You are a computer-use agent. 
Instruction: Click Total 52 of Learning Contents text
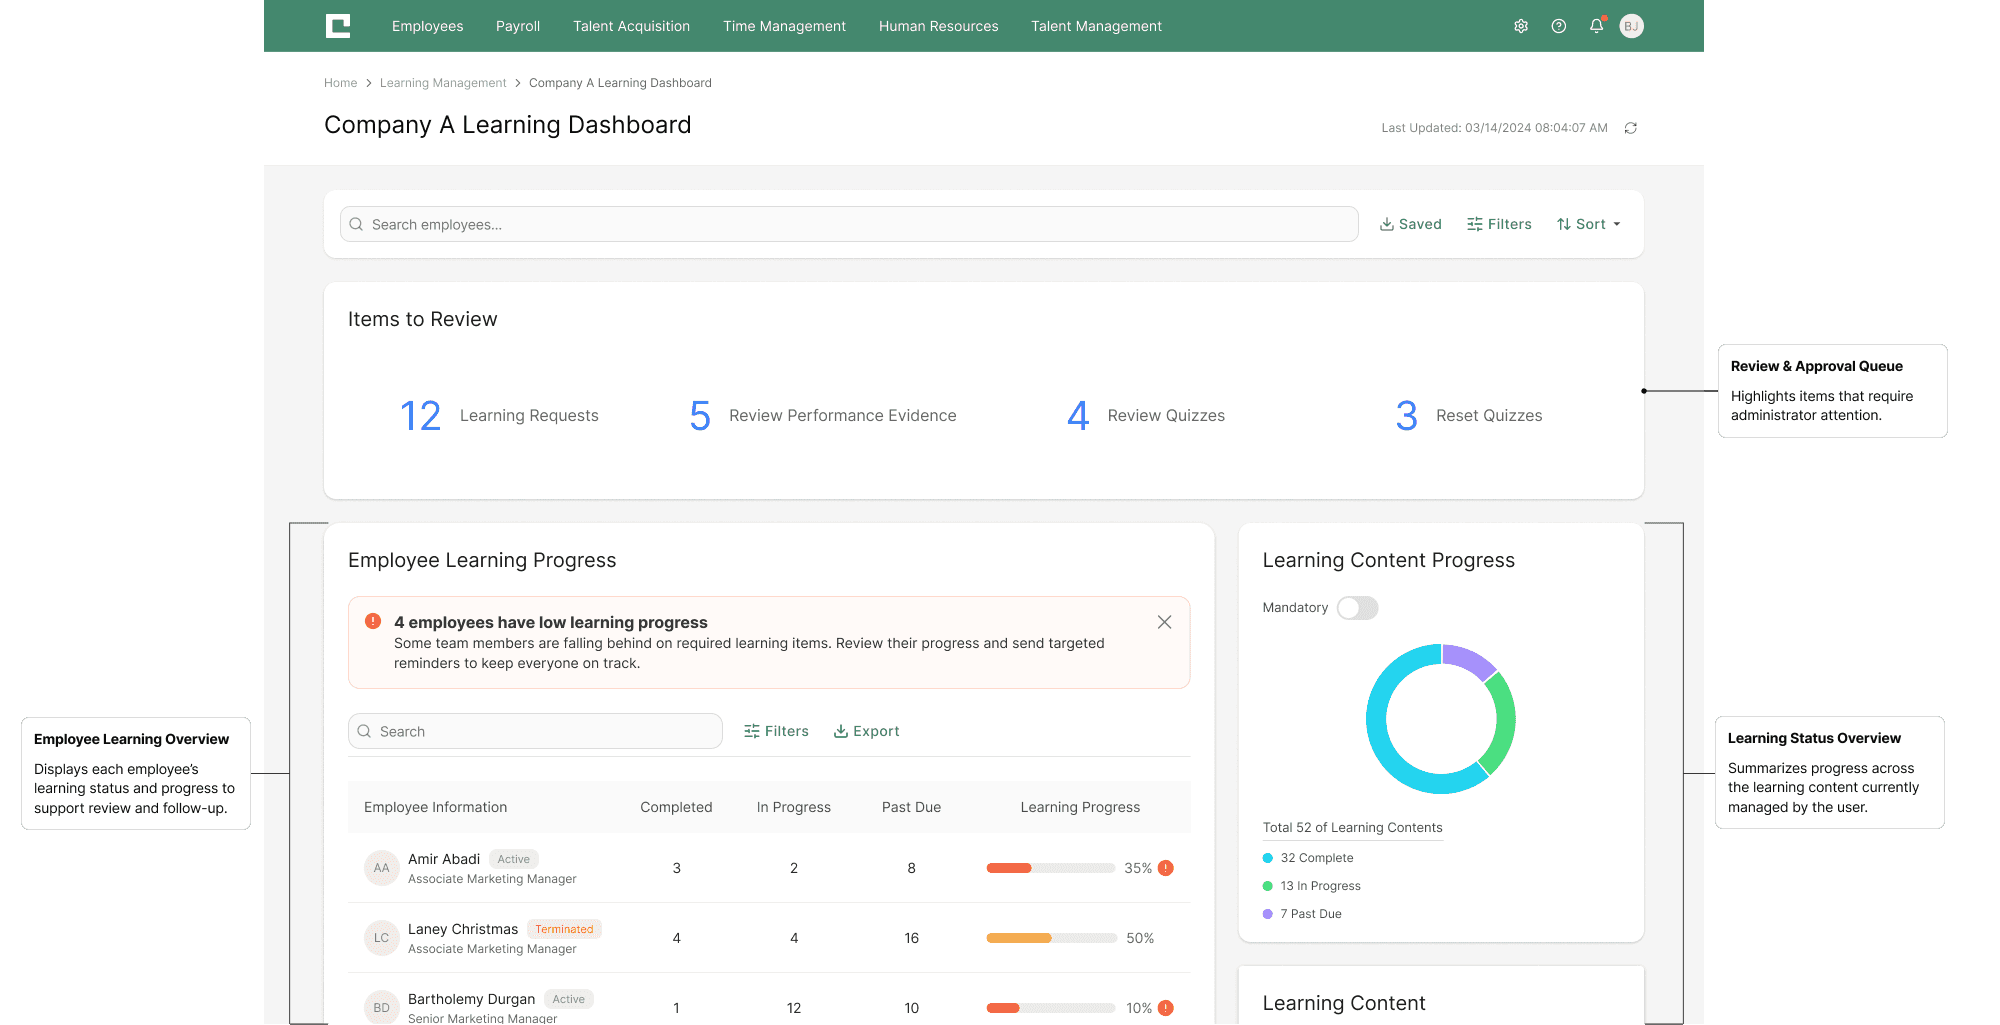tap(1353, 827)
